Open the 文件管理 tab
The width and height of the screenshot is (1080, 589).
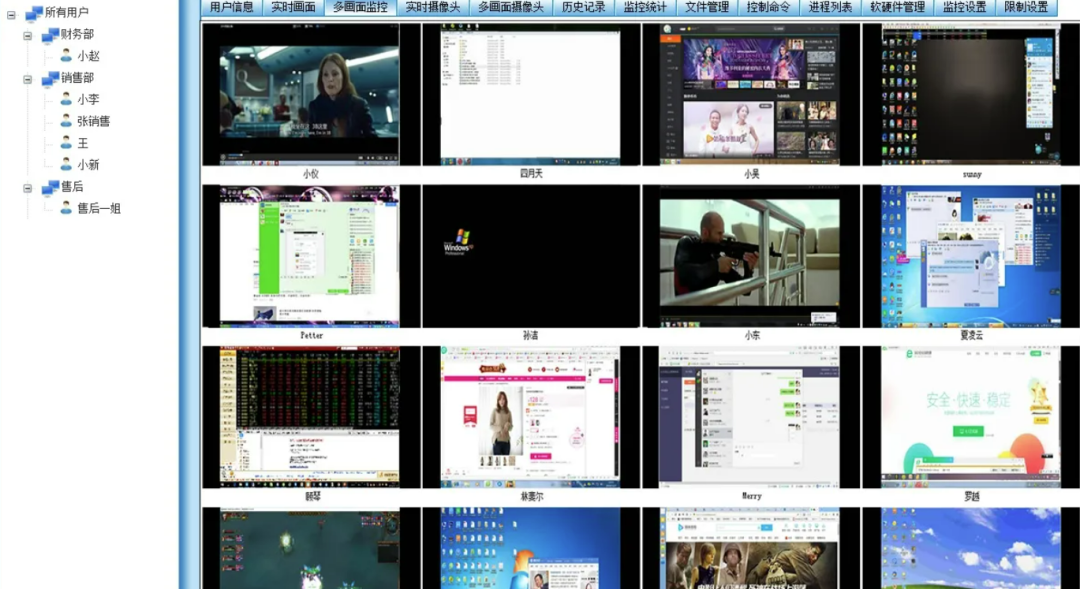coord(707,8)
